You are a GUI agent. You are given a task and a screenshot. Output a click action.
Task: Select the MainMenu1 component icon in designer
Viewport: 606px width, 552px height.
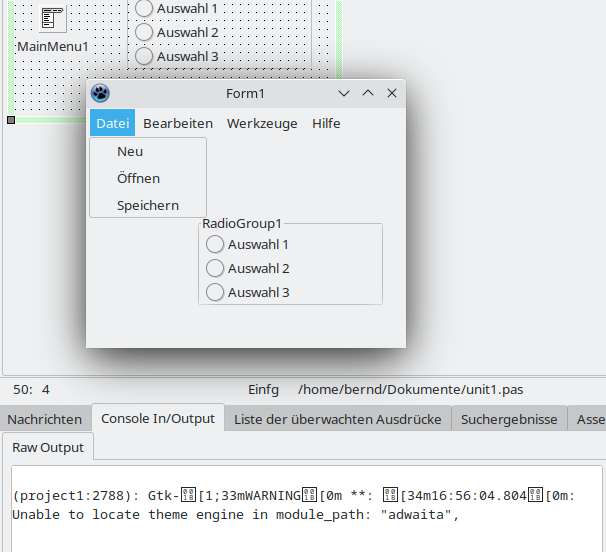[x=53, y=20]
